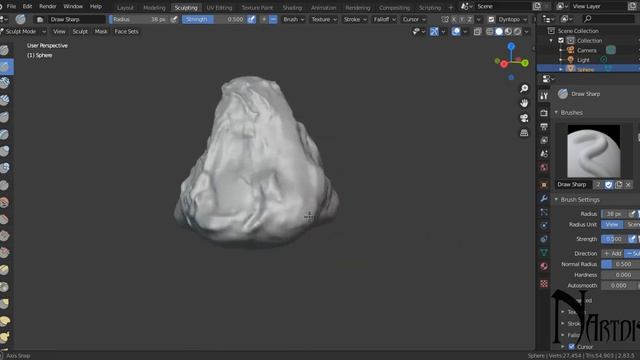This screenshot has height=360, width=640.
Task: Toggle Z axis symmetry
Action: coord(470,19)
